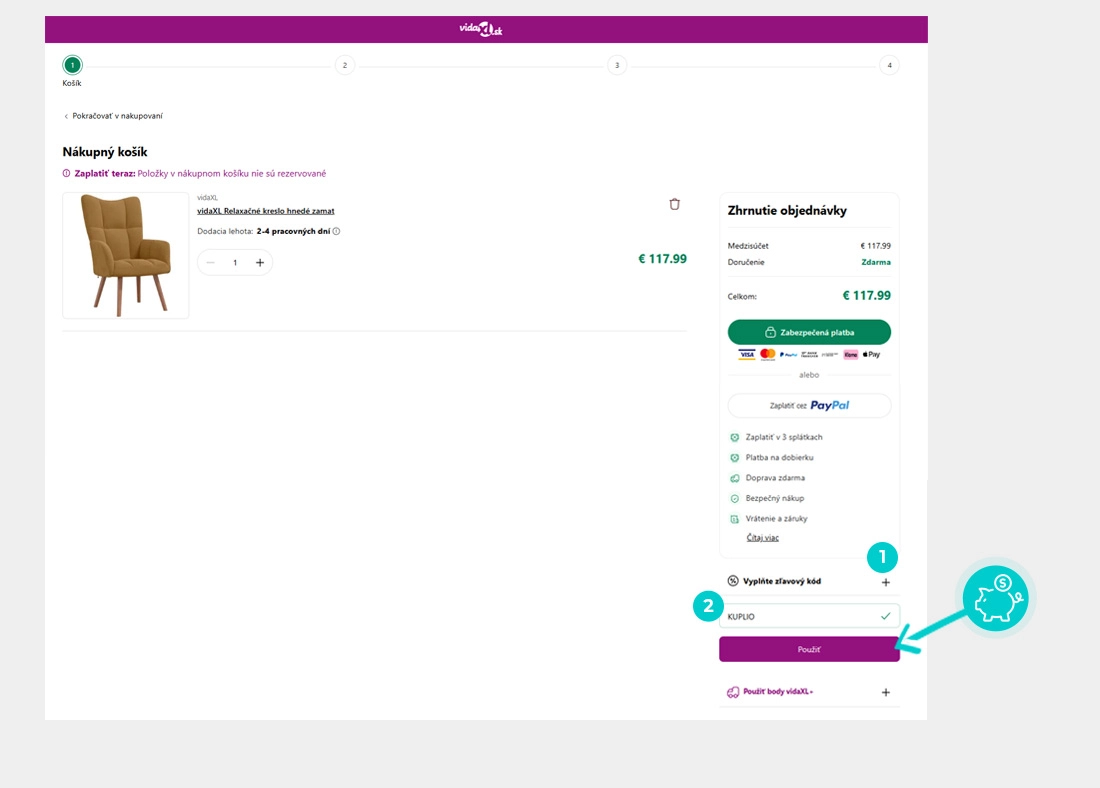Click the Vrátenie a záruky text
Image resolution: width=1100 pixels, height=788 pixels.
pos(777,519)
